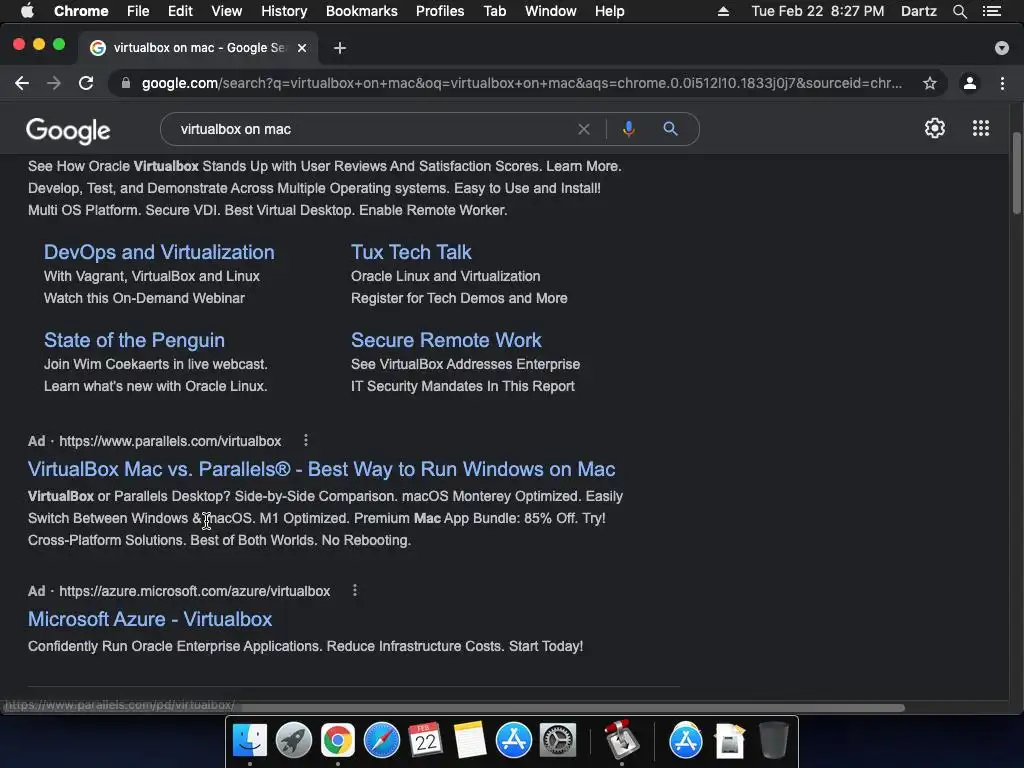The image size is (1024, 768).
Task: Open State of the Penguin link
Action: click(x=134, y=340)
